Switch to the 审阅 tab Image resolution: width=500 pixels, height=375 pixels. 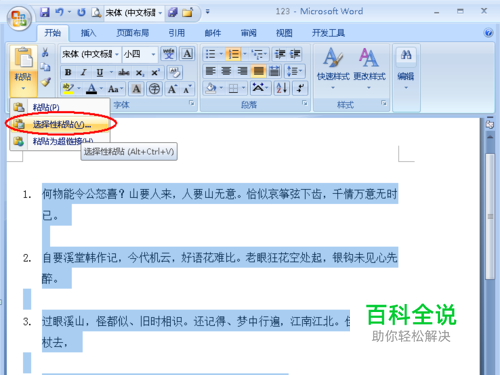tap(248, 33)
